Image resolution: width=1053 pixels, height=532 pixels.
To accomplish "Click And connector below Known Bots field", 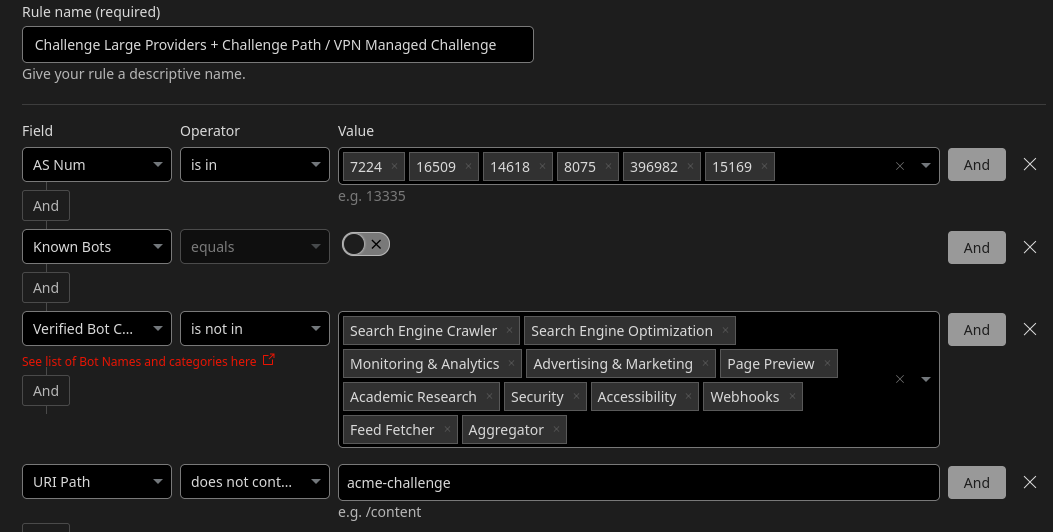I will (x=46, y=287).
